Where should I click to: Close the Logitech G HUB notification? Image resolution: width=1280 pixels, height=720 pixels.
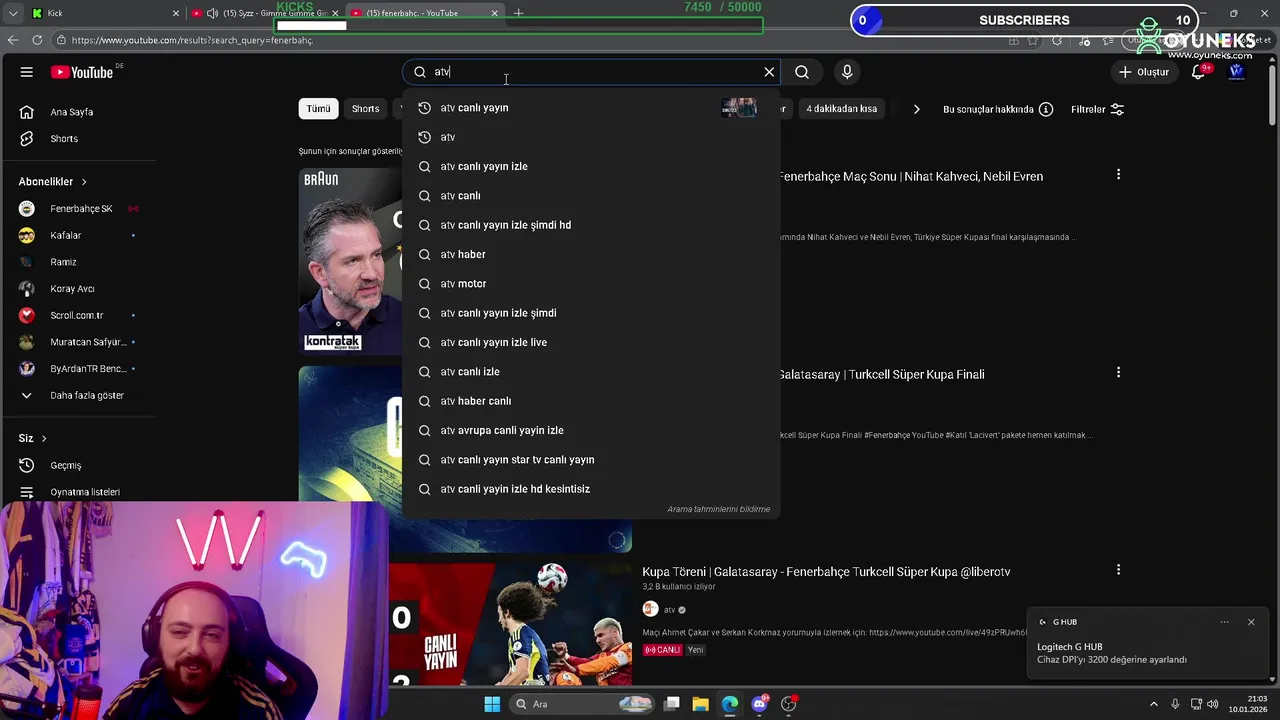pos(1250,622)
